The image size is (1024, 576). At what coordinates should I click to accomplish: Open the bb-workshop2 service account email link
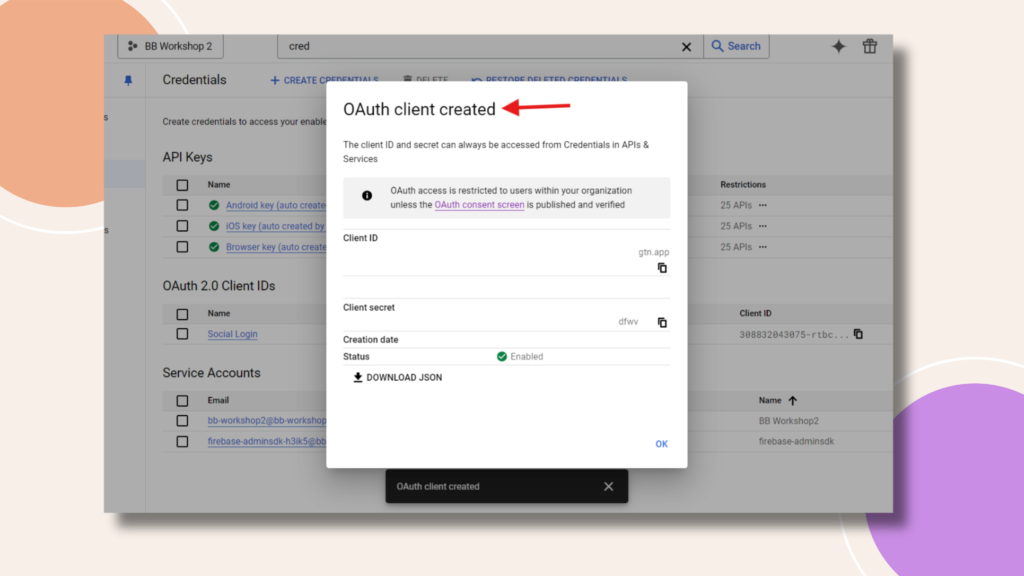click(267, 421)
